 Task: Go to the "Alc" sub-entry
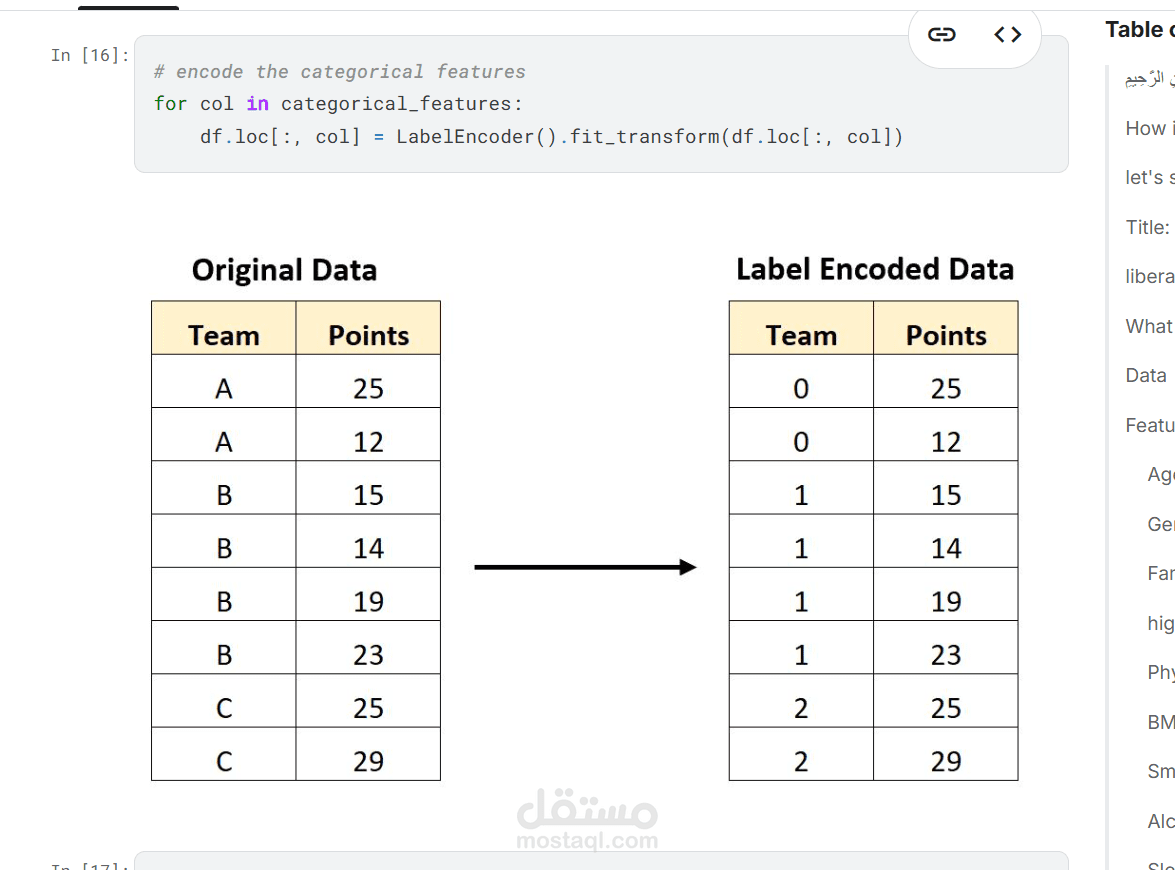pos(1160,821)
